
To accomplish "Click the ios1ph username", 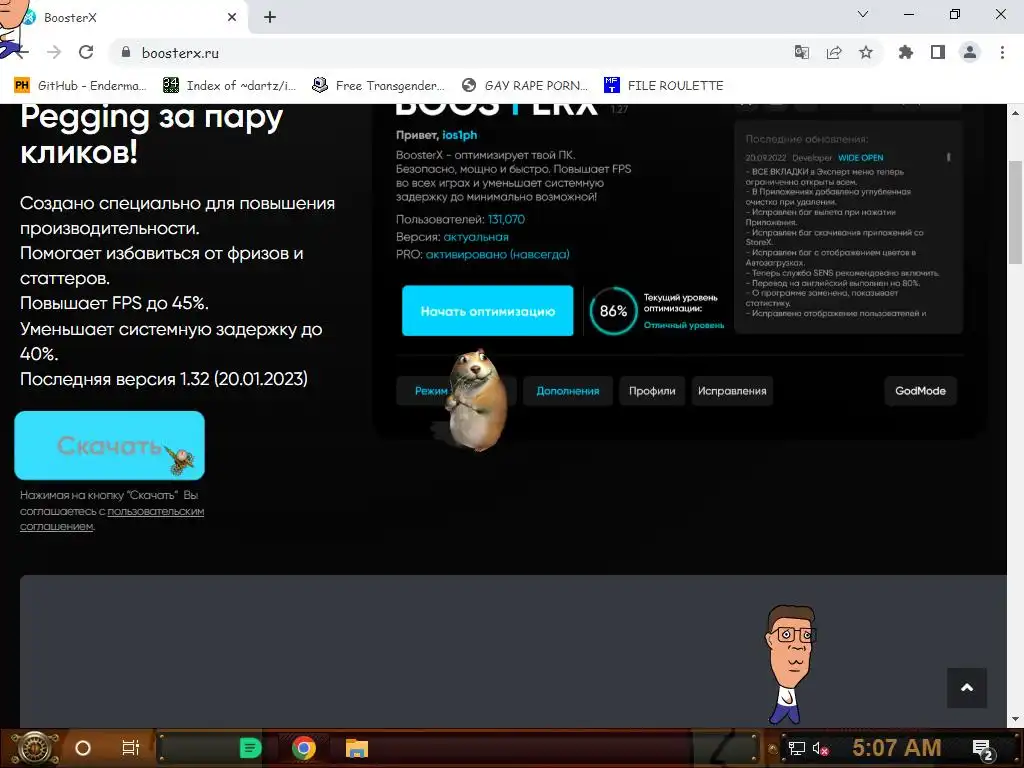I will coord(460,135).
